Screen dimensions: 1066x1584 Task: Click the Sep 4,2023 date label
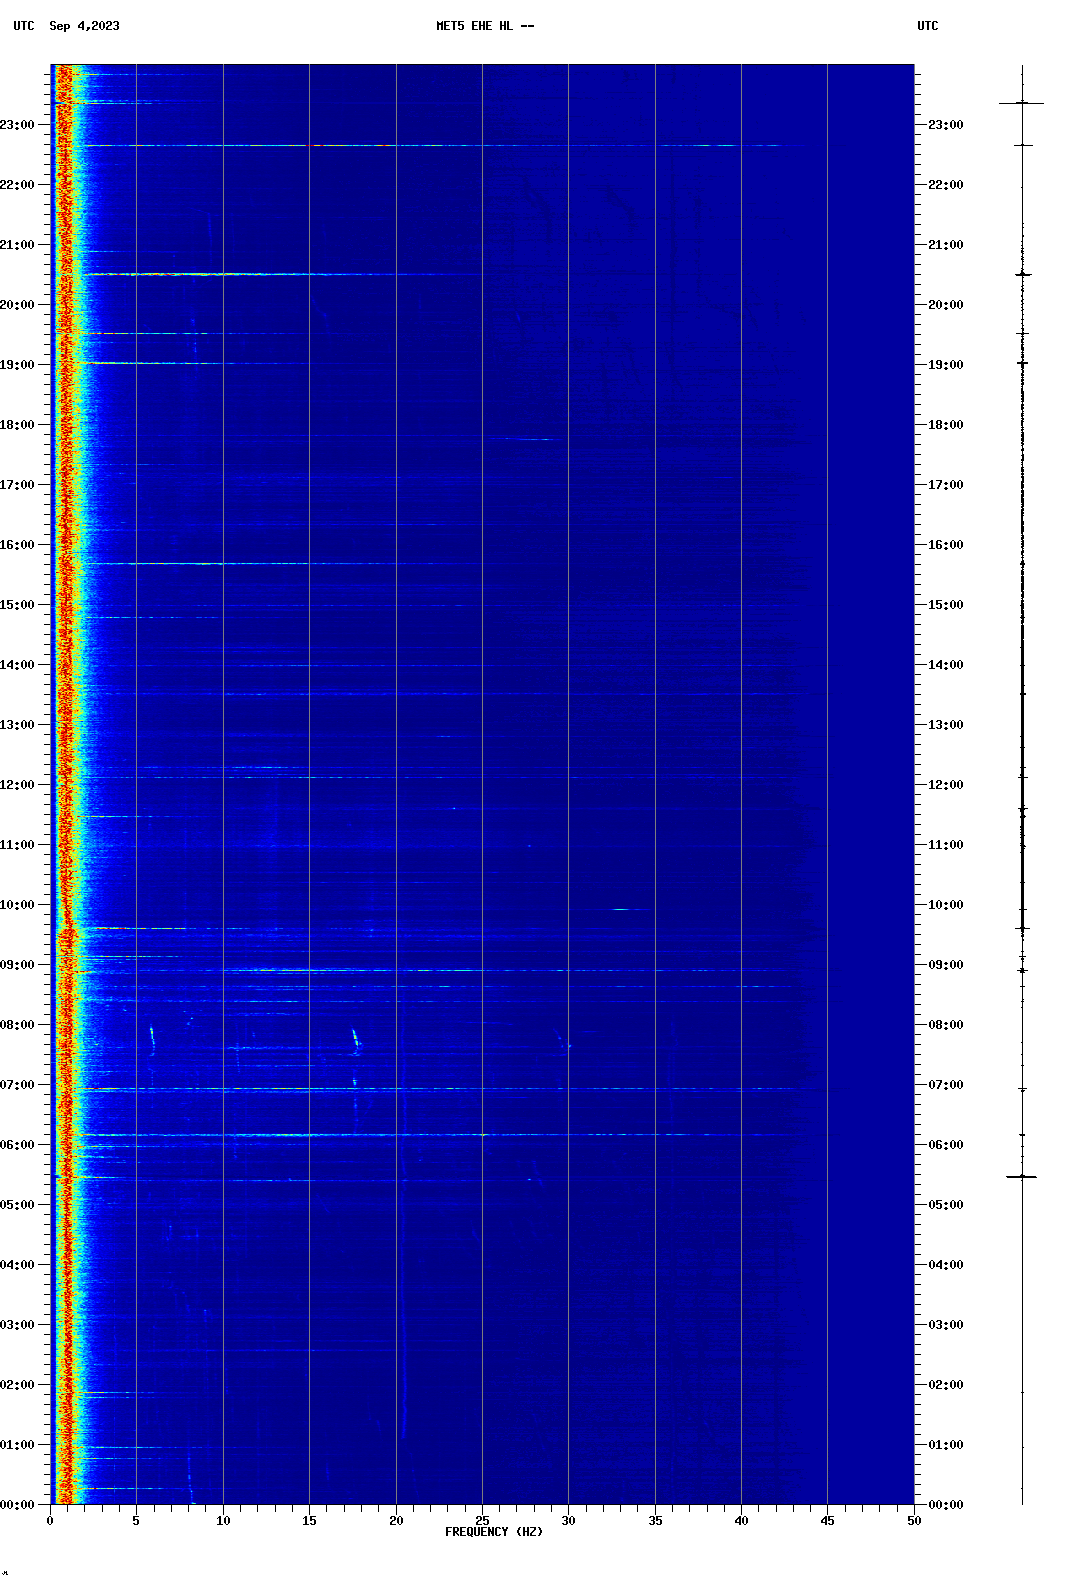pos(84,26)
